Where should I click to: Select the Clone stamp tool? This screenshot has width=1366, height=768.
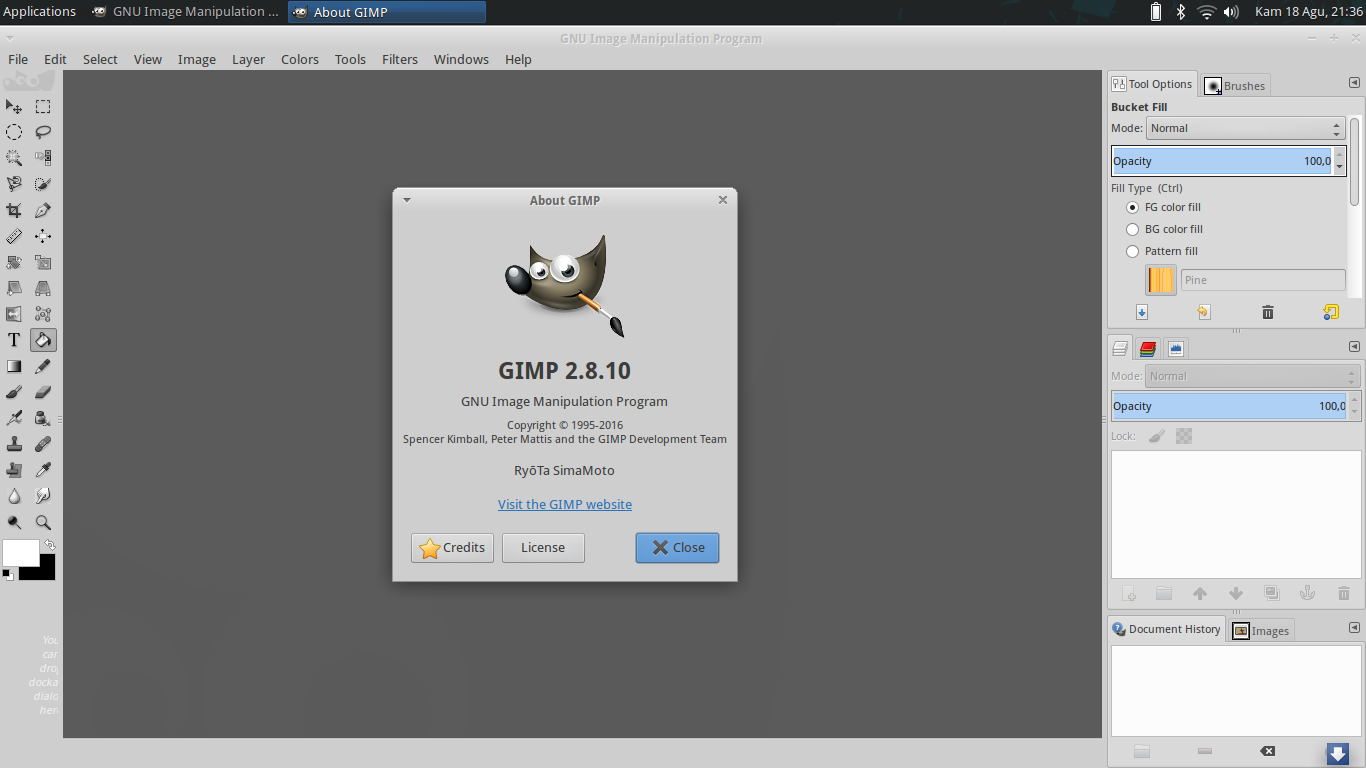click(x=14, y=444)
